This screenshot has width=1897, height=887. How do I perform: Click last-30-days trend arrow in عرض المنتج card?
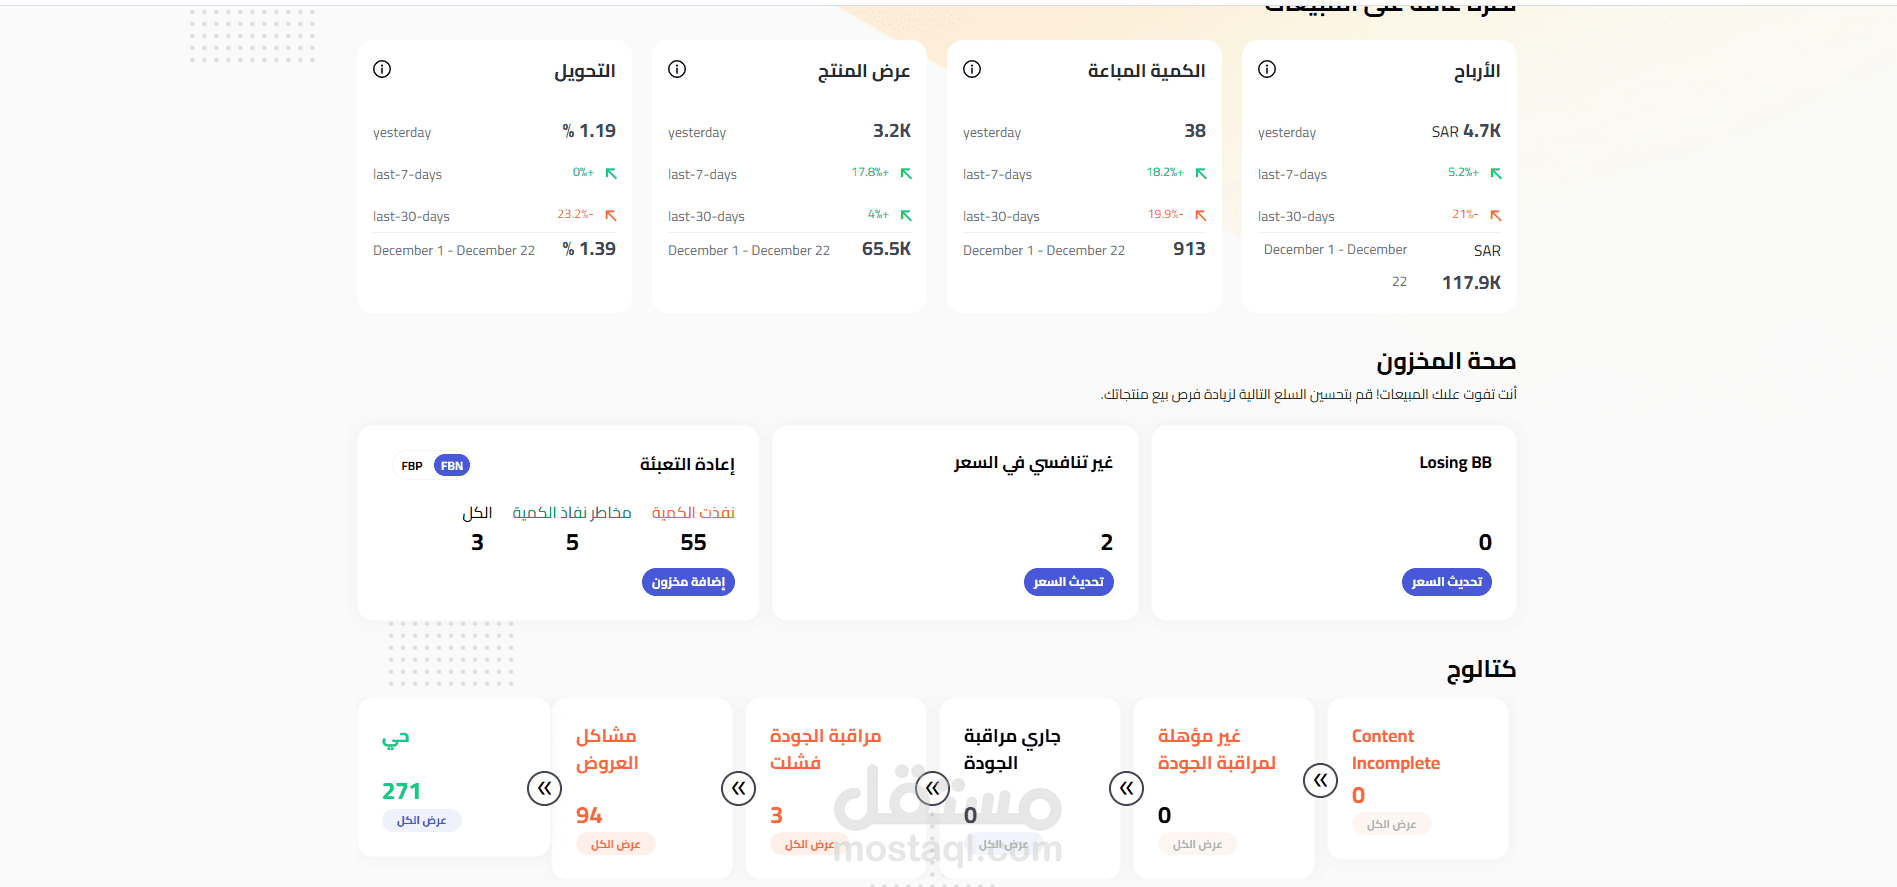906,215
